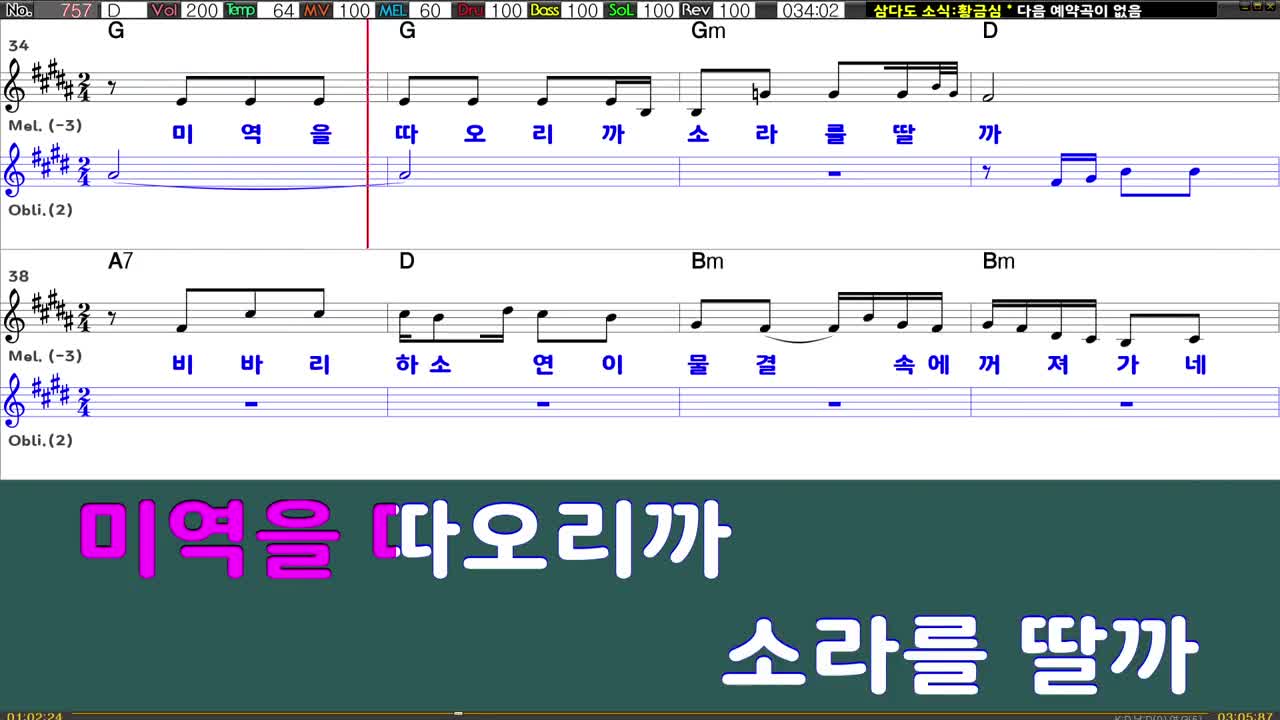
Task: Click the A7 chord symbol
Action: click(x=120, y=261)
